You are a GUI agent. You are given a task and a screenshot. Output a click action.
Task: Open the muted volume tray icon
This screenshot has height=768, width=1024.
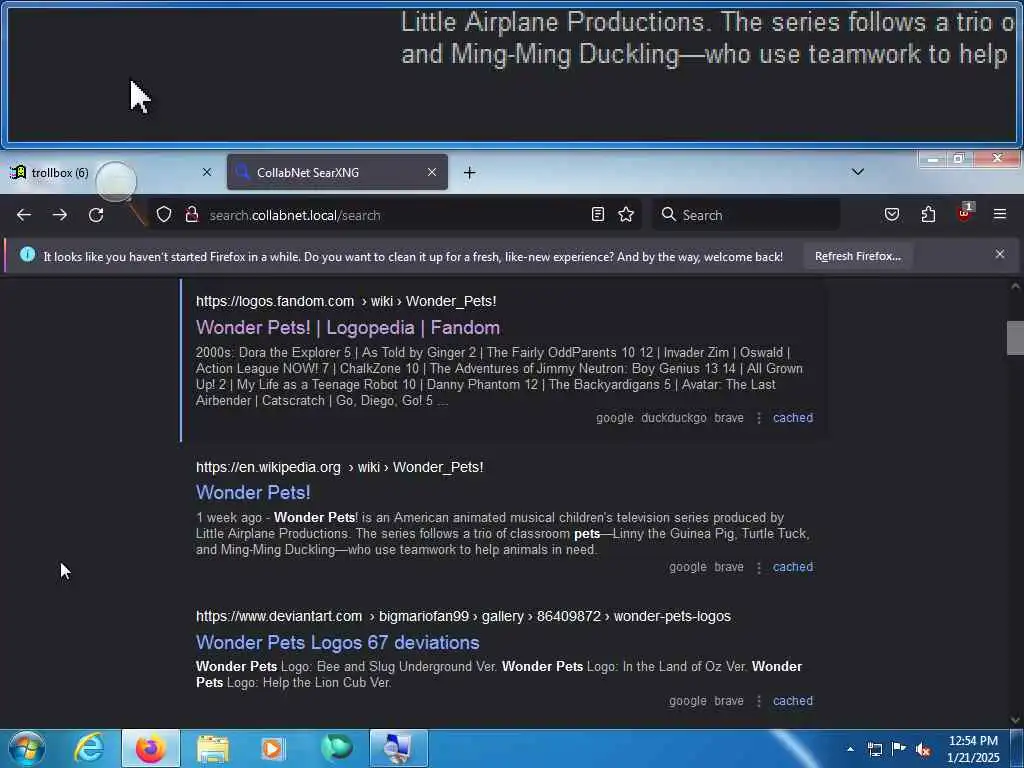point(923,750)
